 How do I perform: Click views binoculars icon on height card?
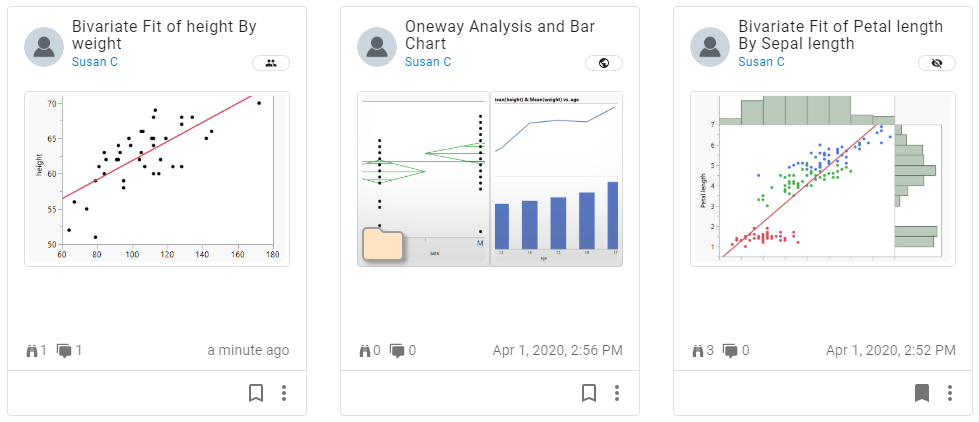tap(32, 350)
